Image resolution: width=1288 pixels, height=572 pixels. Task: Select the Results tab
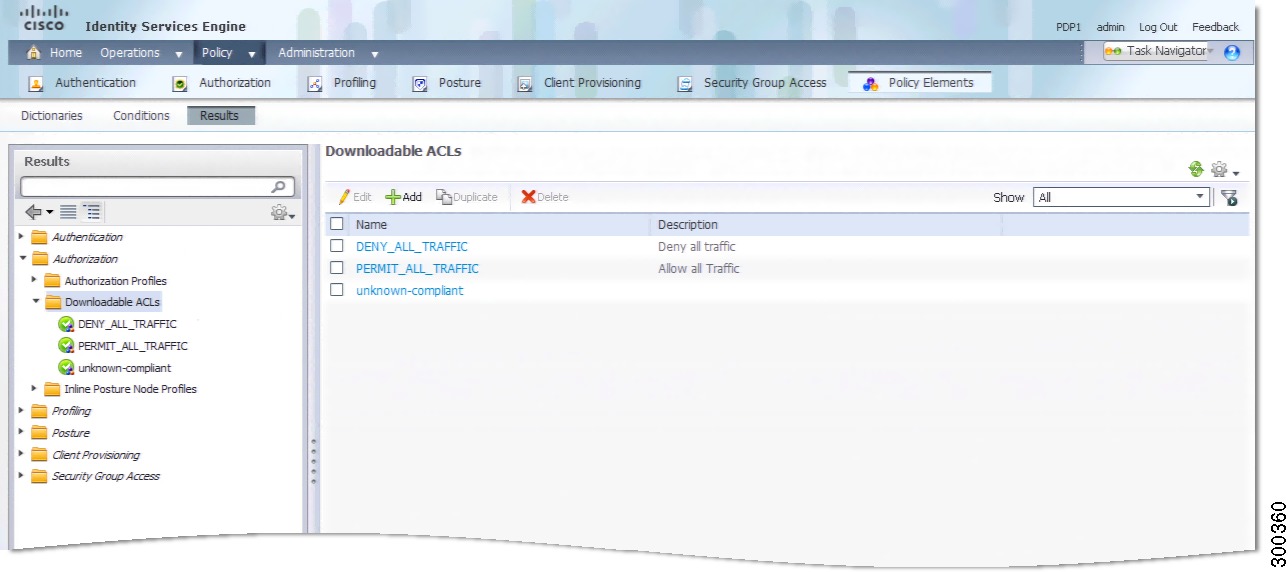220,116
